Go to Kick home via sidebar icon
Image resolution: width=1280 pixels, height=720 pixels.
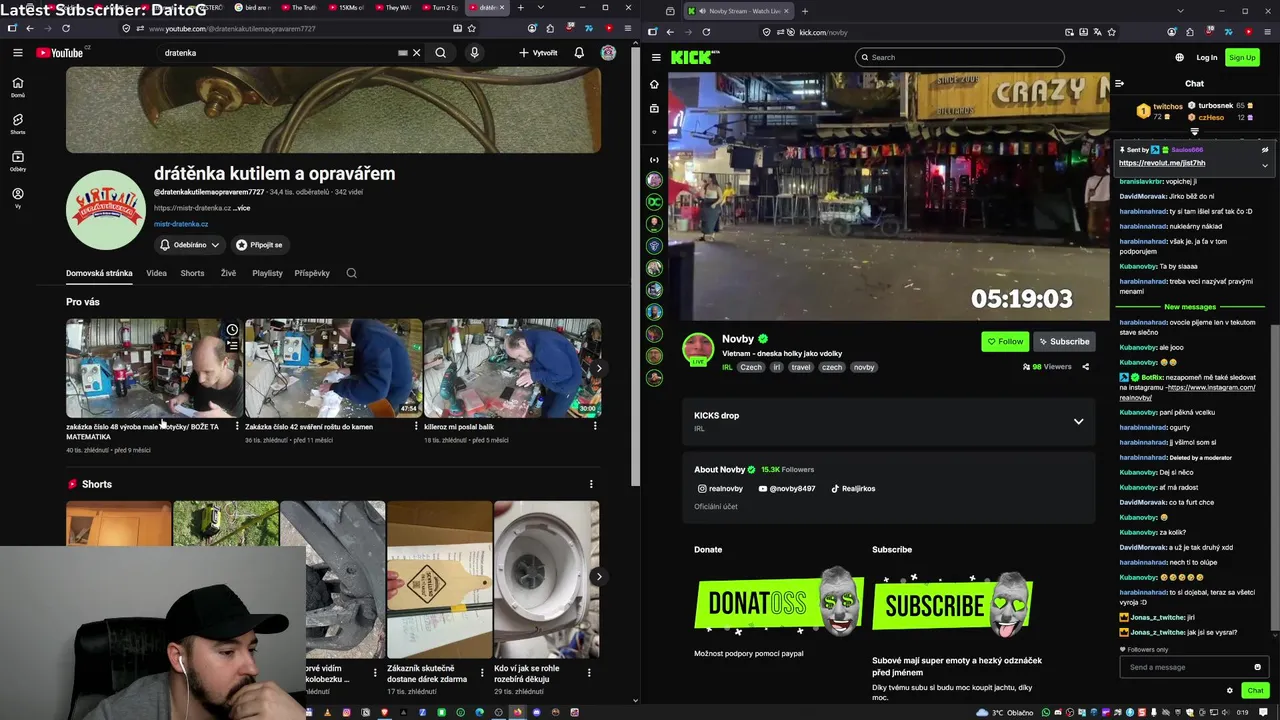pos(654,85)
